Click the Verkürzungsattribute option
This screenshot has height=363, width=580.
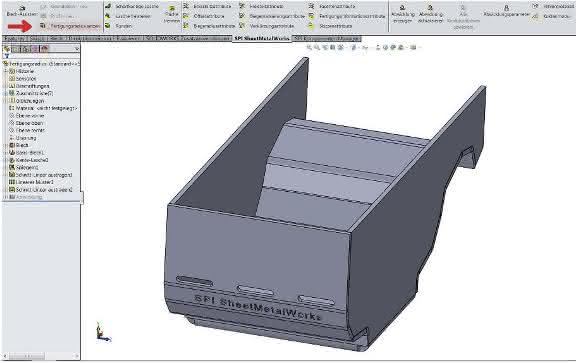point(267,26)
